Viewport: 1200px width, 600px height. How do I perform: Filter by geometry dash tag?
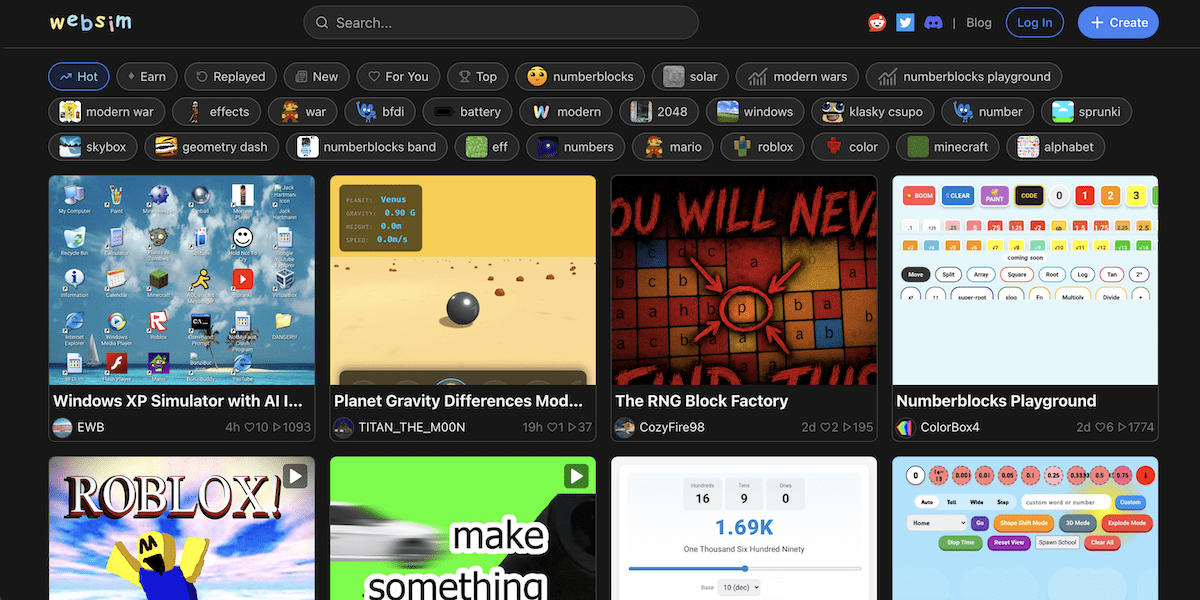211,146
